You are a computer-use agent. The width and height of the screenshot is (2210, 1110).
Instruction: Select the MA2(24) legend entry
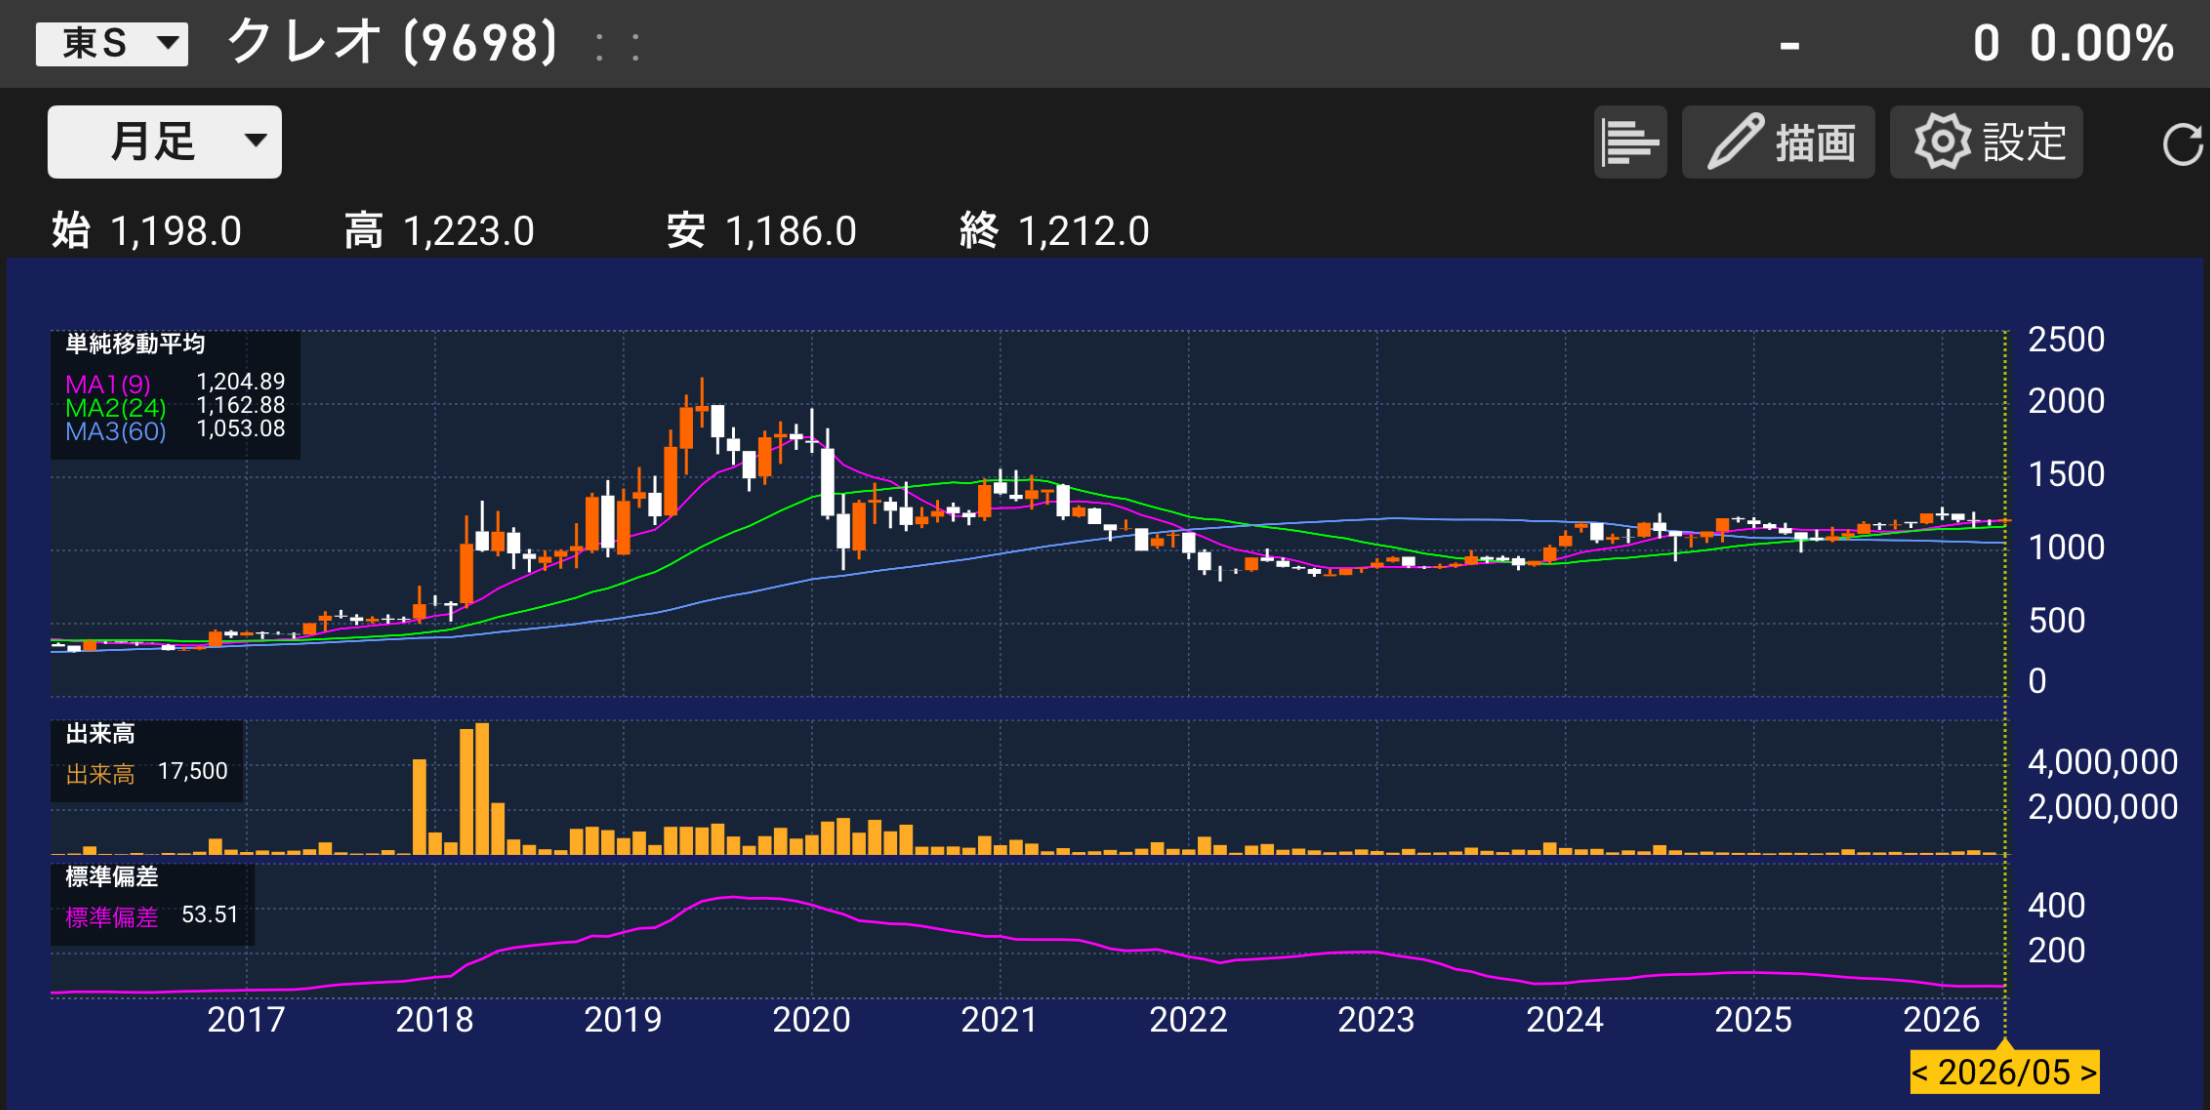click(115, 408)
